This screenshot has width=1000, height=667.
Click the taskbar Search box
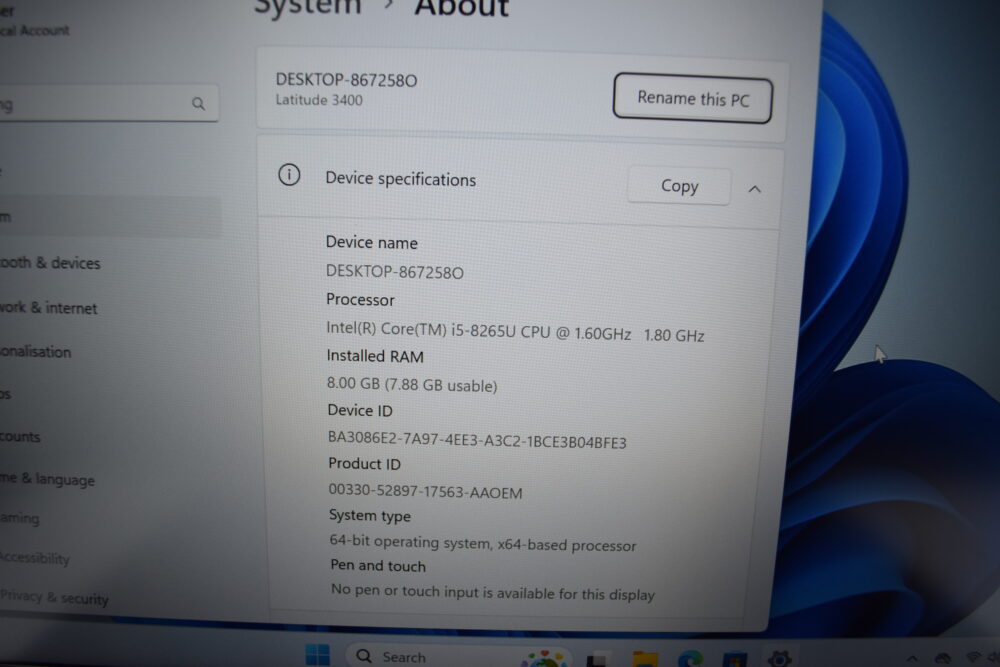pos(459,656)
